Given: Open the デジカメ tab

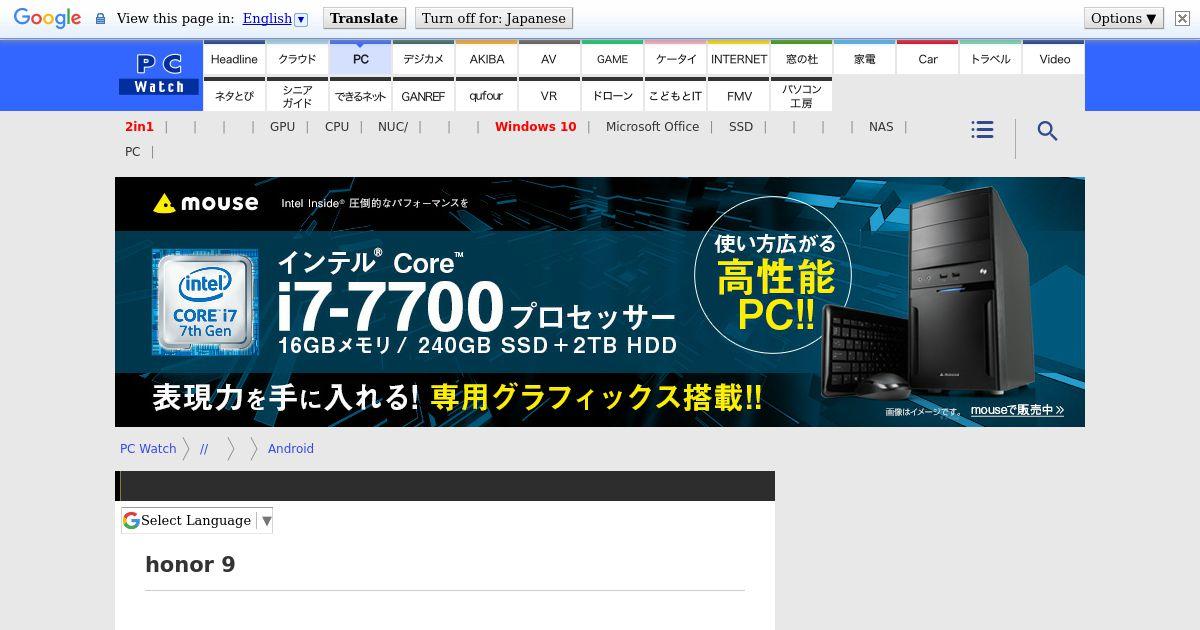Looking at the screenshot, I should coord(423,58).
